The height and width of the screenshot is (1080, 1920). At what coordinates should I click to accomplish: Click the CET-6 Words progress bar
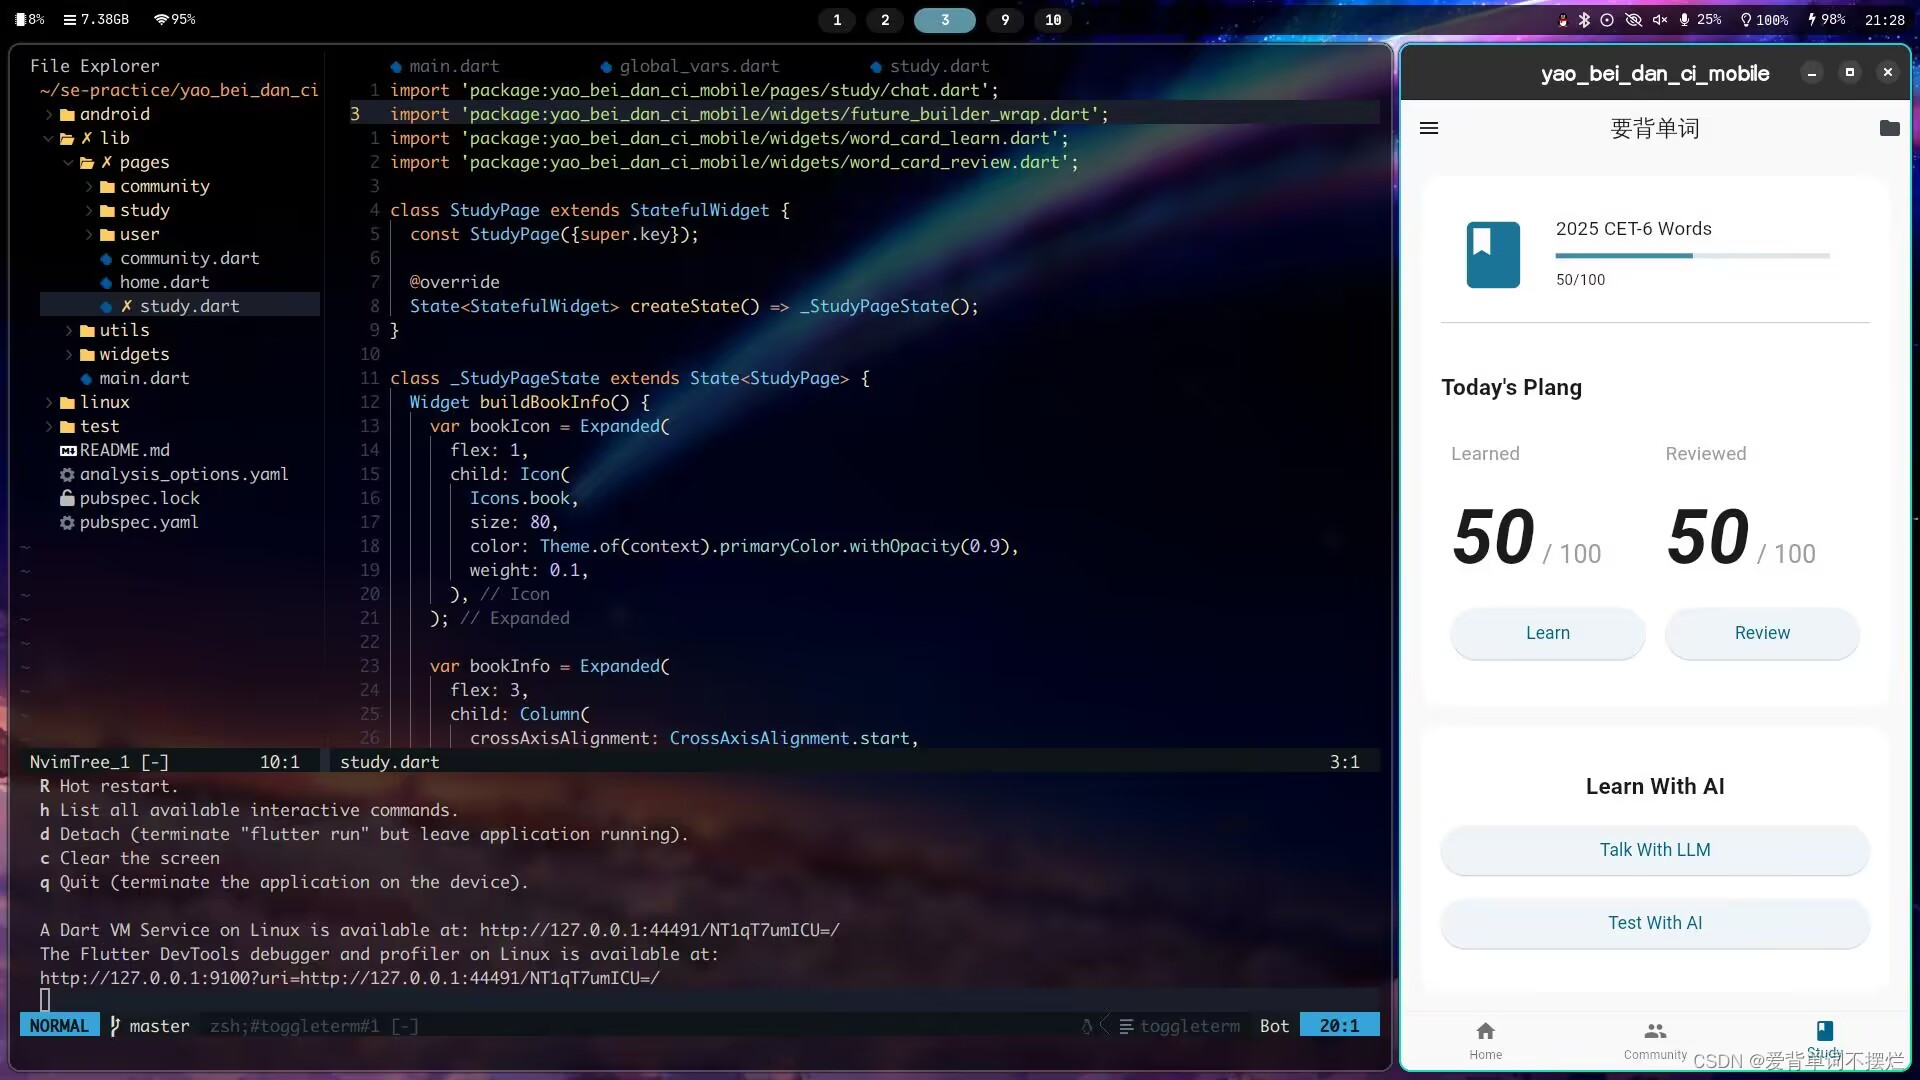pos(1692,256)
